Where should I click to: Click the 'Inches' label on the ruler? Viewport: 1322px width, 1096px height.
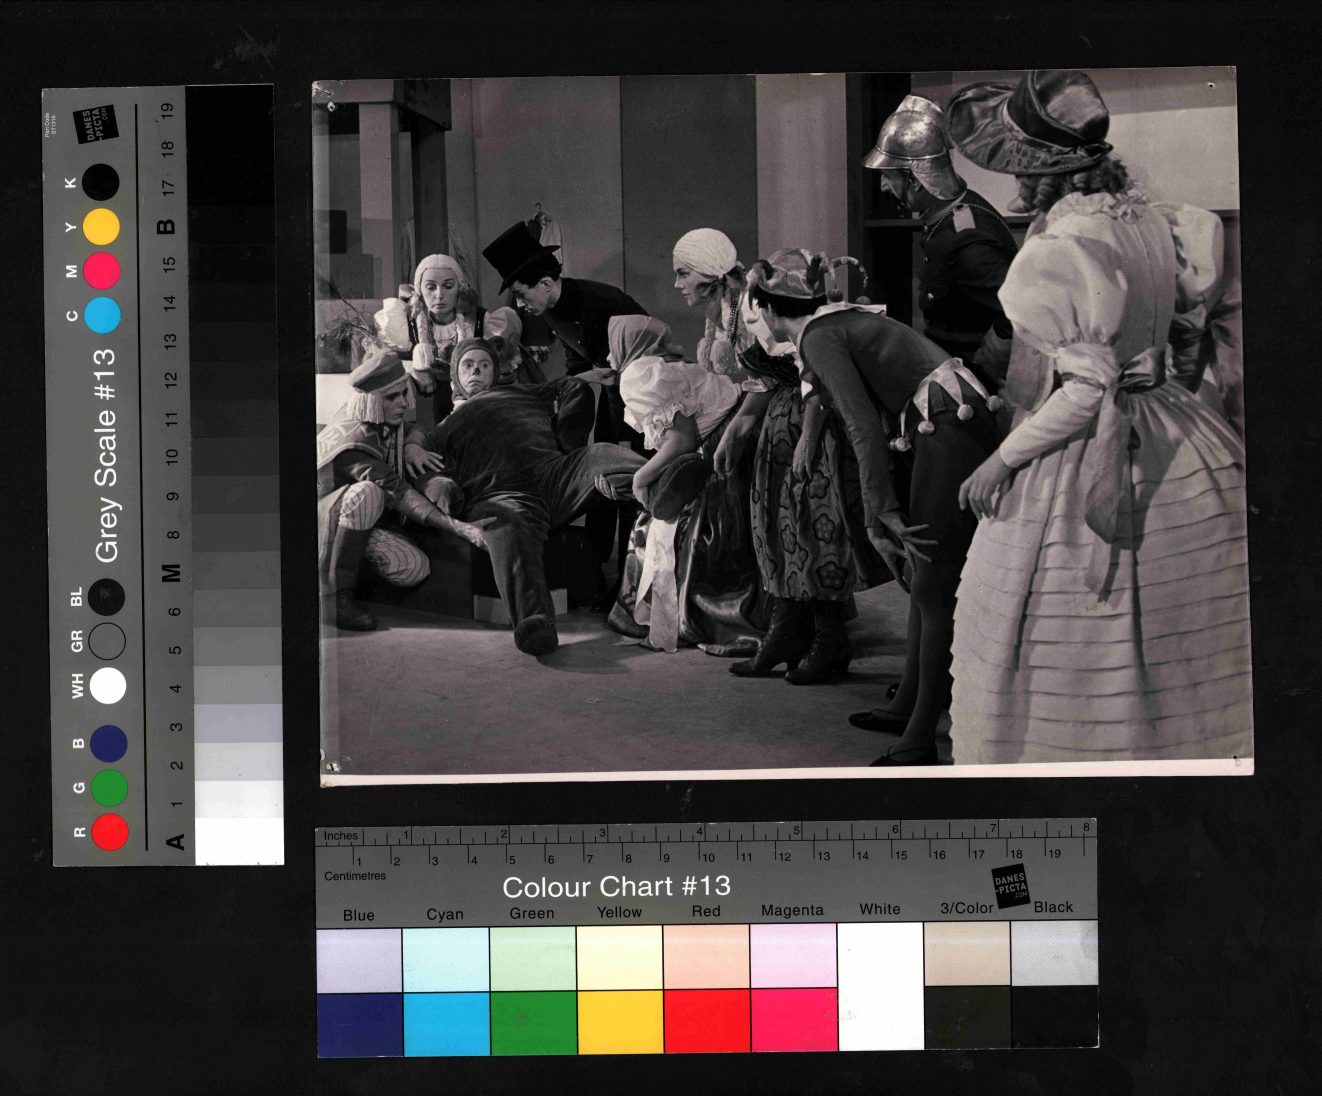click(341, 836)
